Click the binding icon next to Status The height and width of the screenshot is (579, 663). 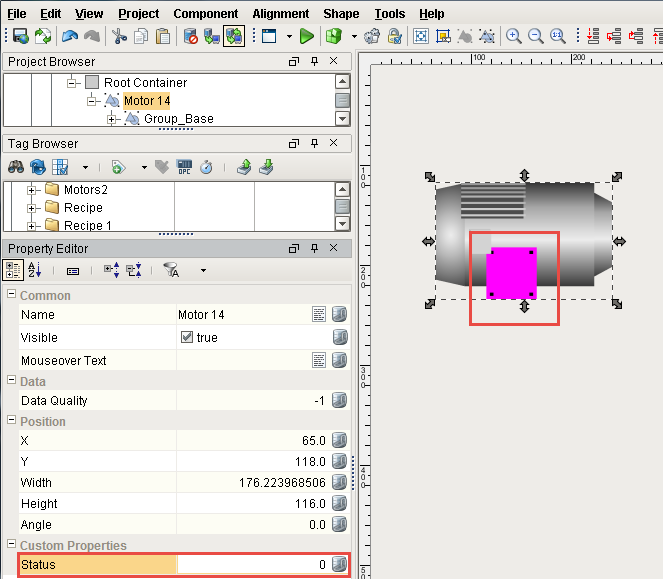tap(339, 565)
